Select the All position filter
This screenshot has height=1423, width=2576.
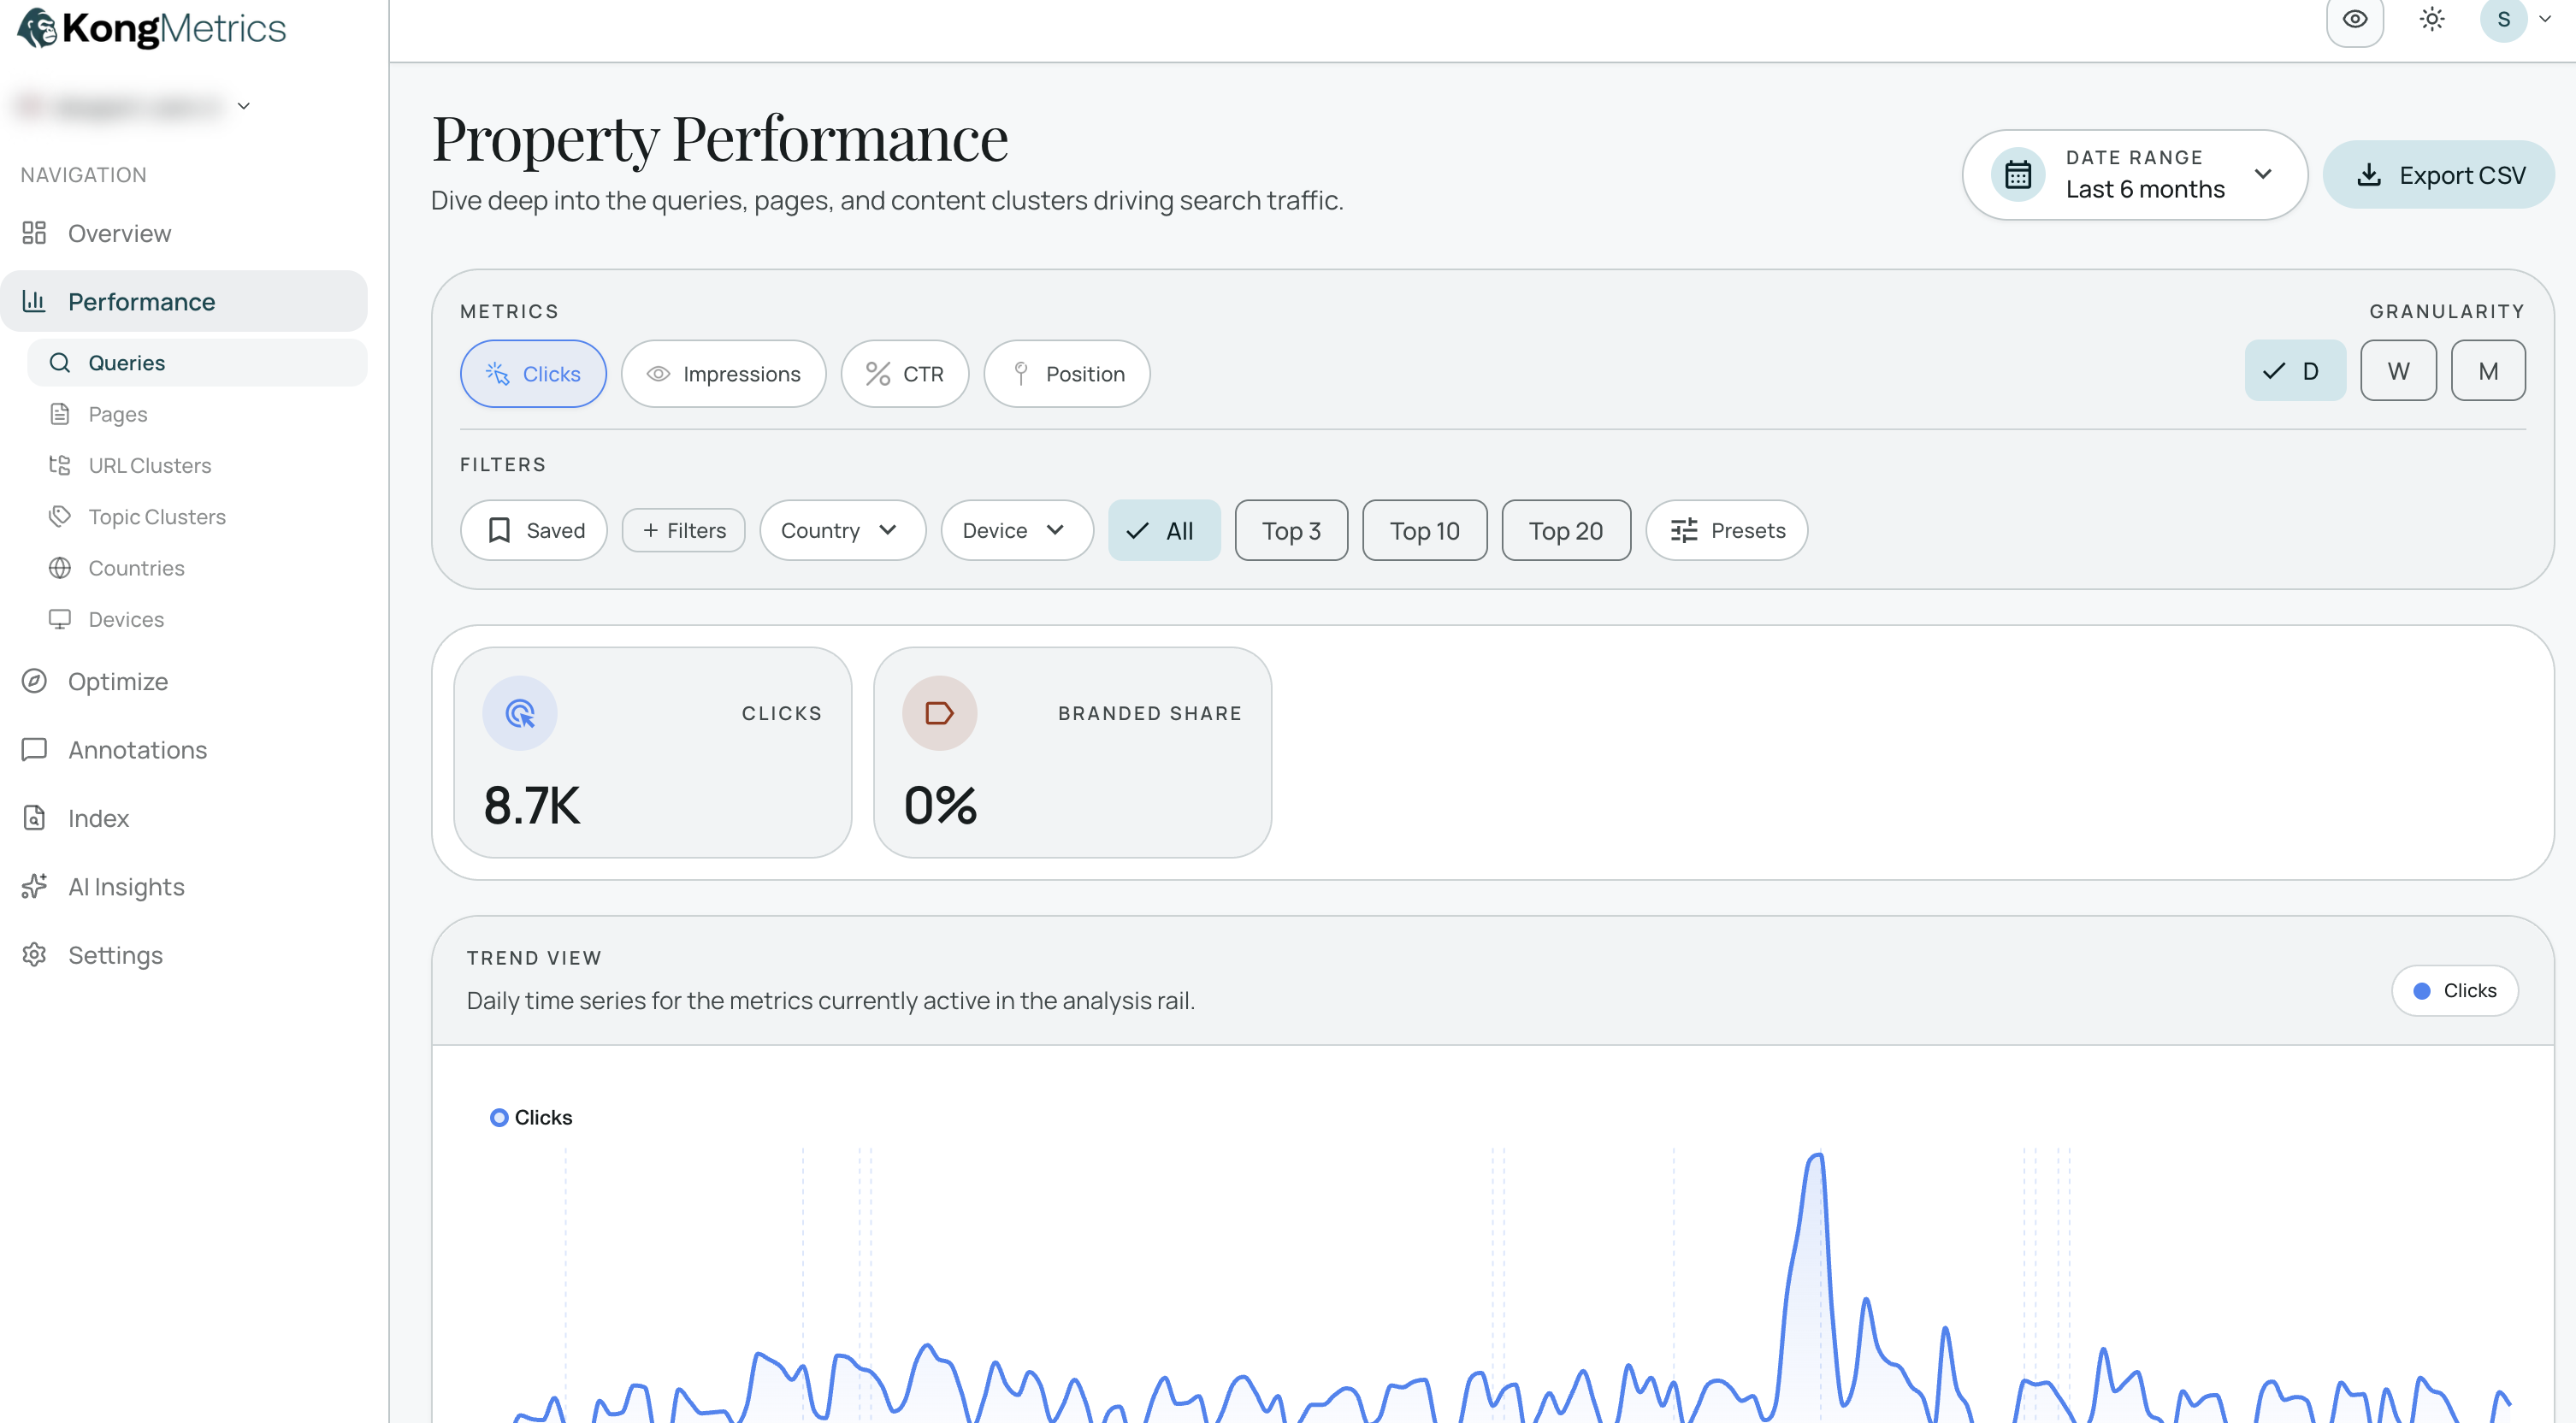[1164, 530]
